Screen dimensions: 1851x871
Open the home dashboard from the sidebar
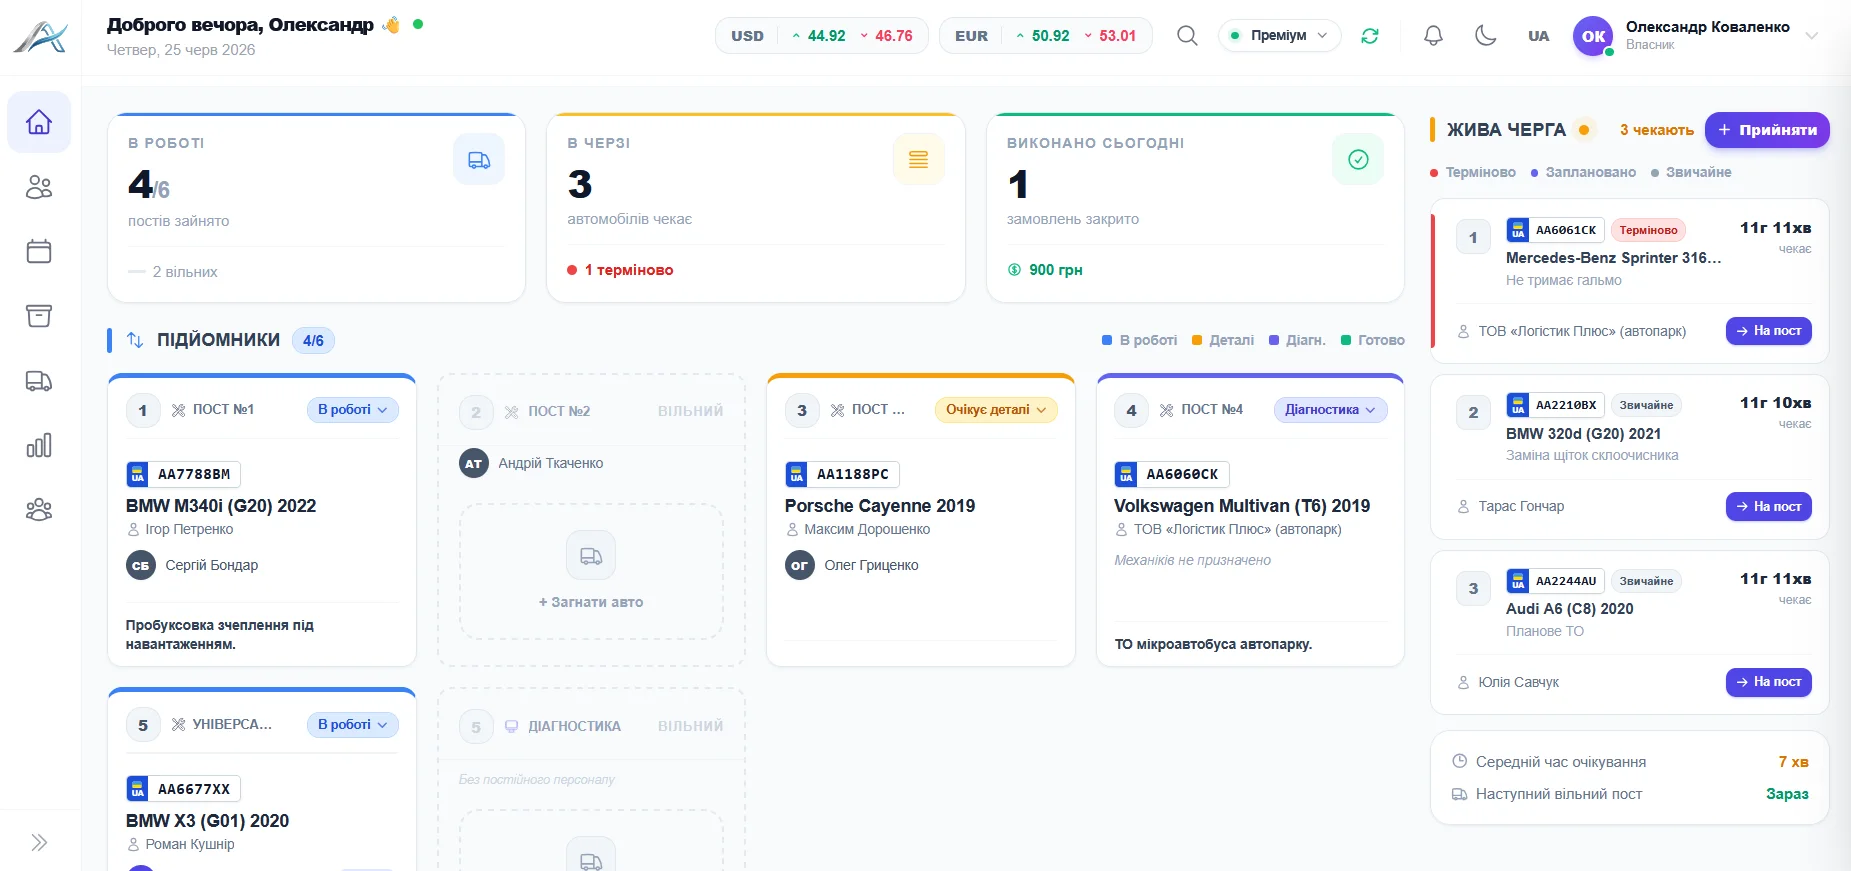coord(39,122)
